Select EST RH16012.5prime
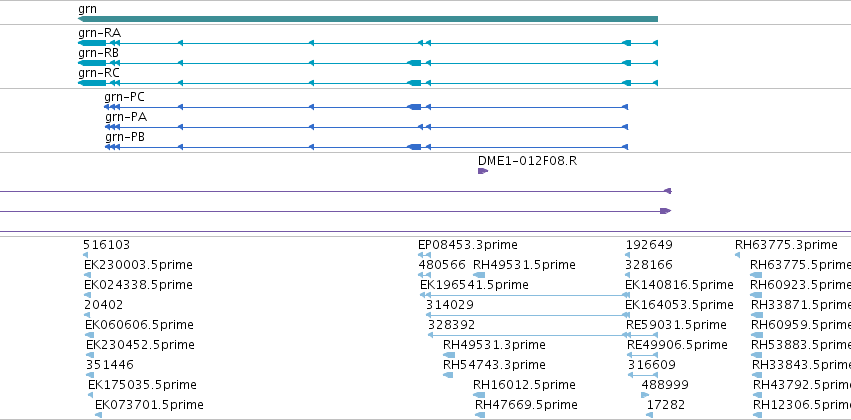This screenshot has height=420, width=851. 524,385
